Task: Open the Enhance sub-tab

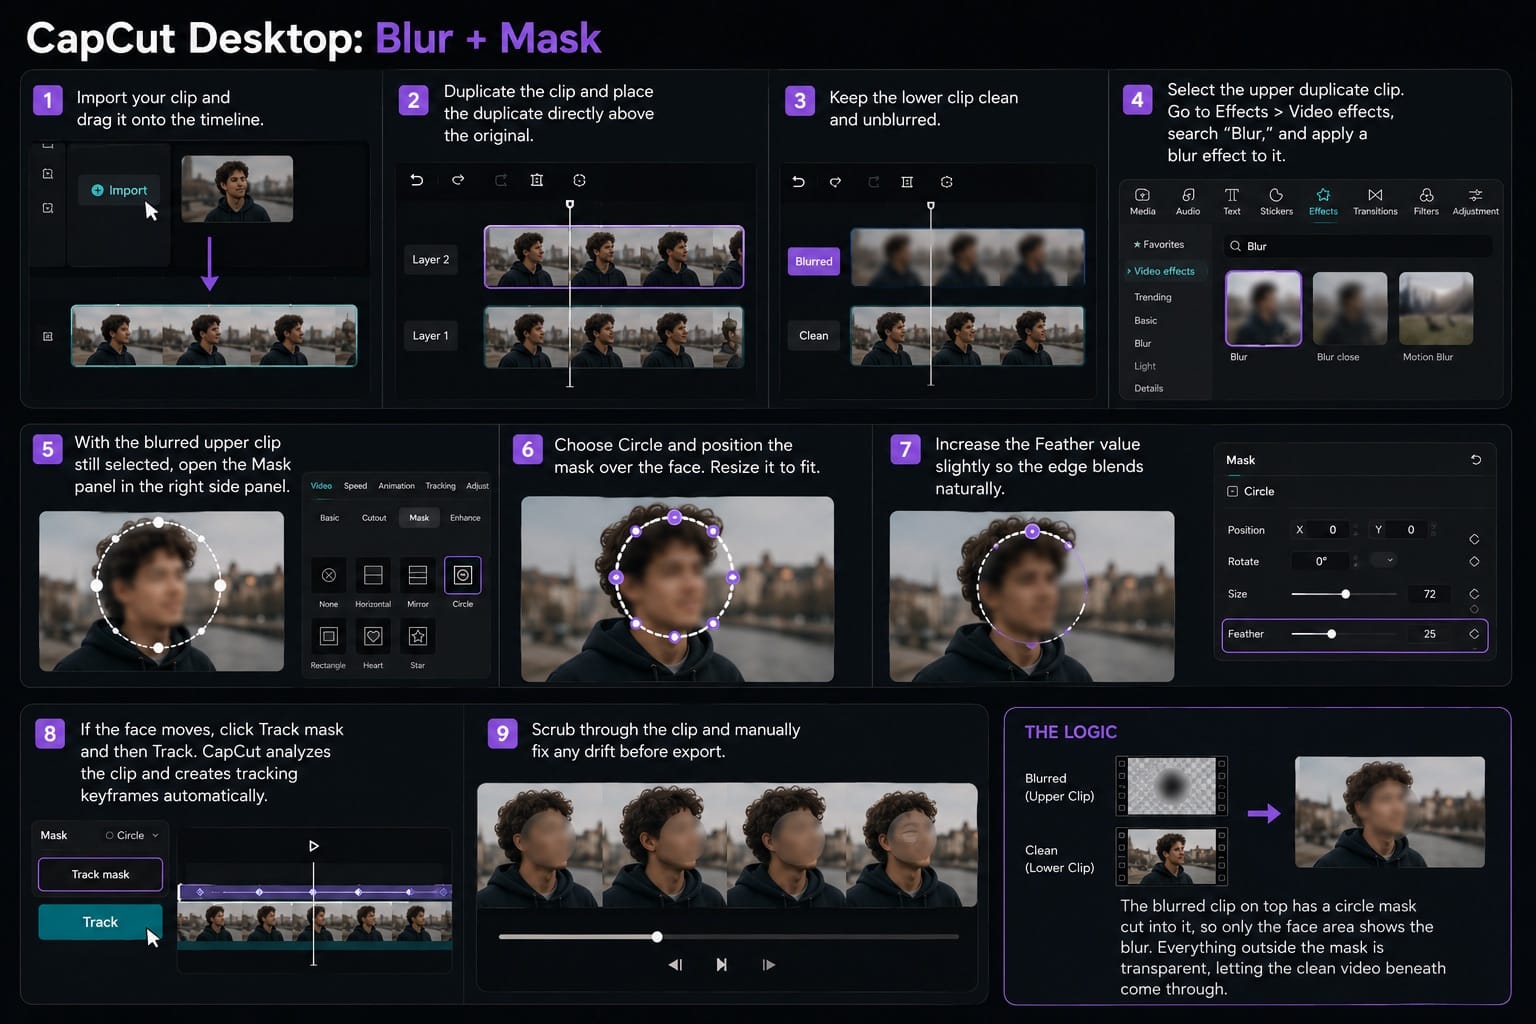Action: (465, 518)
